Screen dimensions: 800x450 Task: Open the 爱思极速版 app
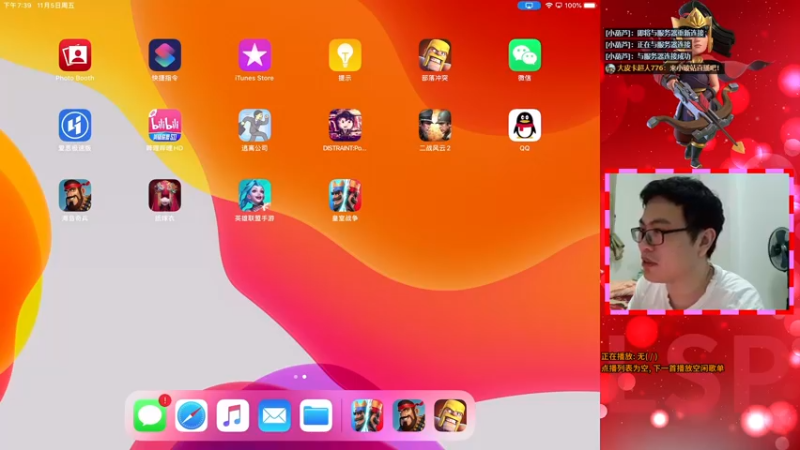click(x=75, y=125)
